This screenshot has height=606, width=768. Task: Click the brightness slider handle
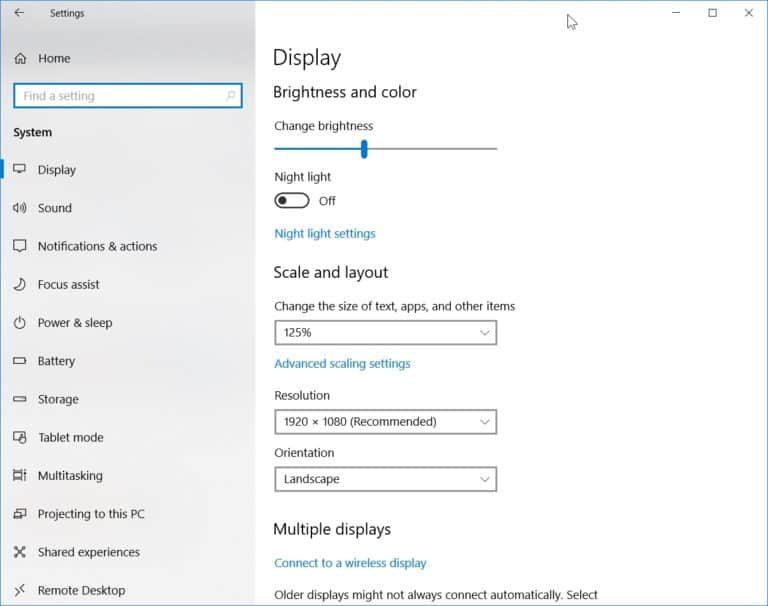(x=364, y=149)
